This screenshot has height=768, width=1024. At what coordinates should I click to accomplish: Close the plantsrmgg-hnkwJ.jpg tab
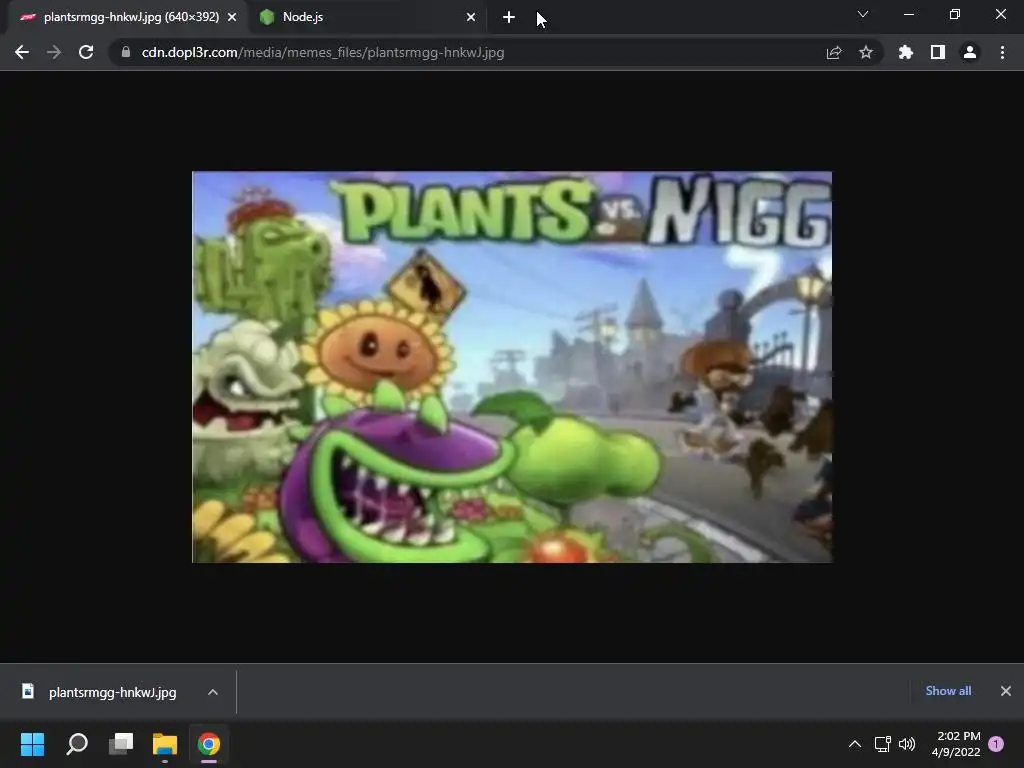pyautogui.click(x=232, y=18)
